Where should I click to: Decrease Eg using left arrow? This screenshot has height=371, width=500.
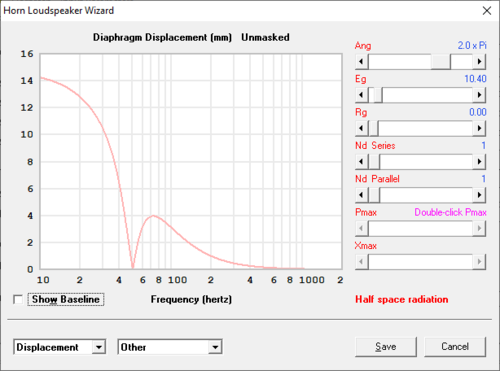click(361, 95)
